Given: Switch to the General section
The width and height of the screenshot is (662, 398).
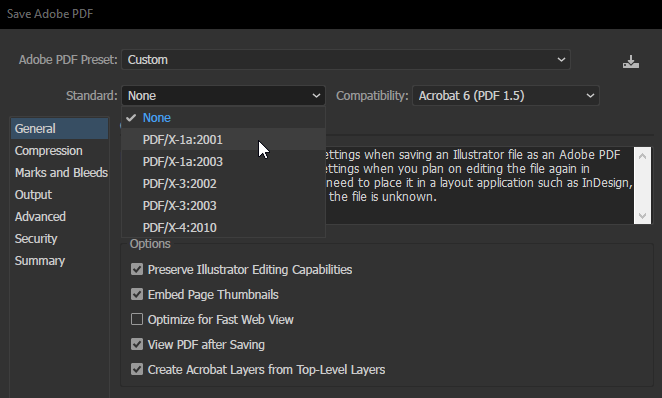Looking at the screenshot, I should pyautogui.click(x=60, y=129).
